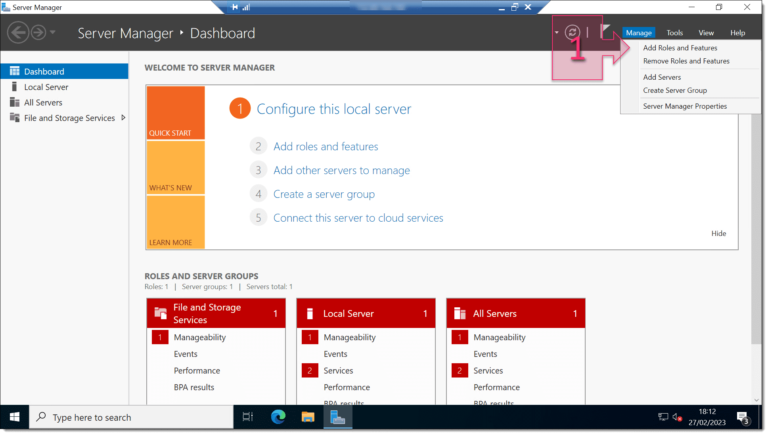Open Manageability in Local Server tile
The image size is (768, 435).
(349, 338)
